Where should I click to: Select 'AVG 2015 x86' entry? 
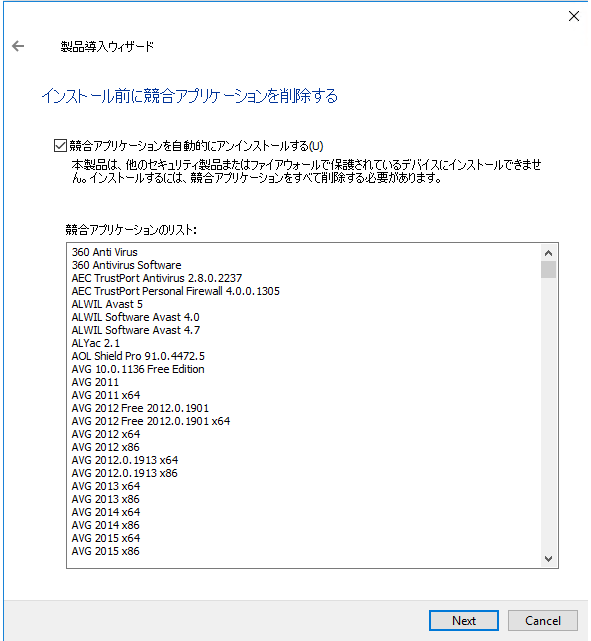pyautogui.click(x=105, y=551)
